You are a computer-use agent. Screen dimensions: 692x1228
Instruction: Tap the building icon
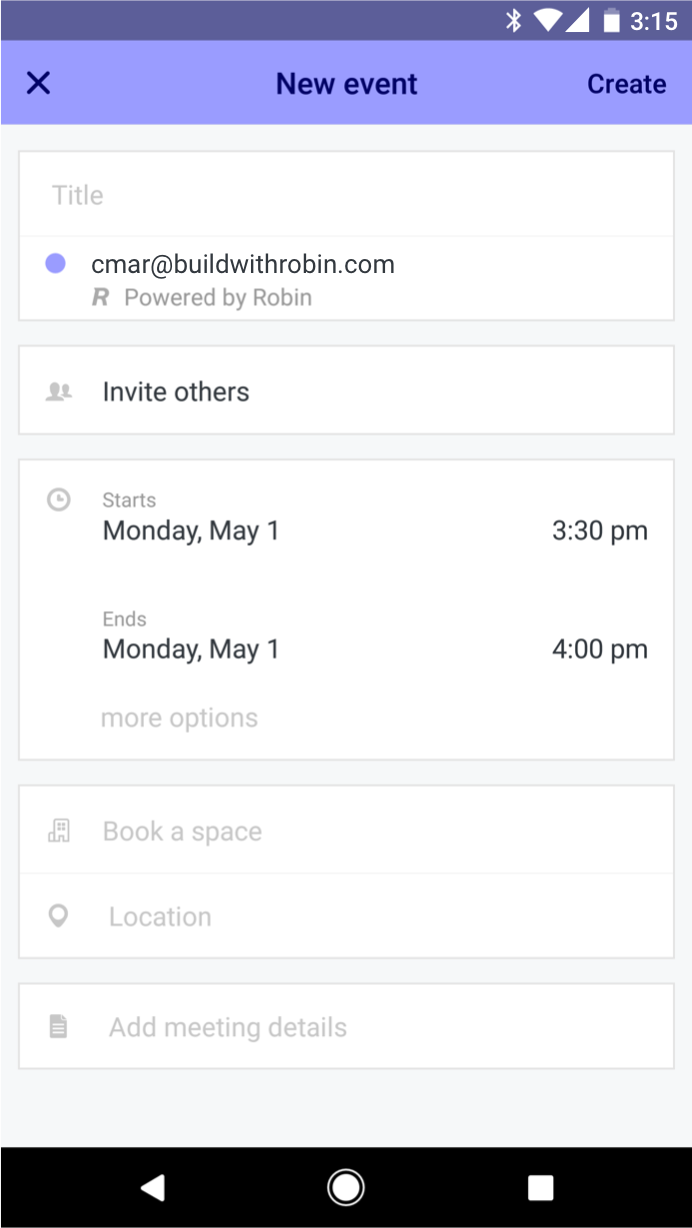(x=59, y=831)
